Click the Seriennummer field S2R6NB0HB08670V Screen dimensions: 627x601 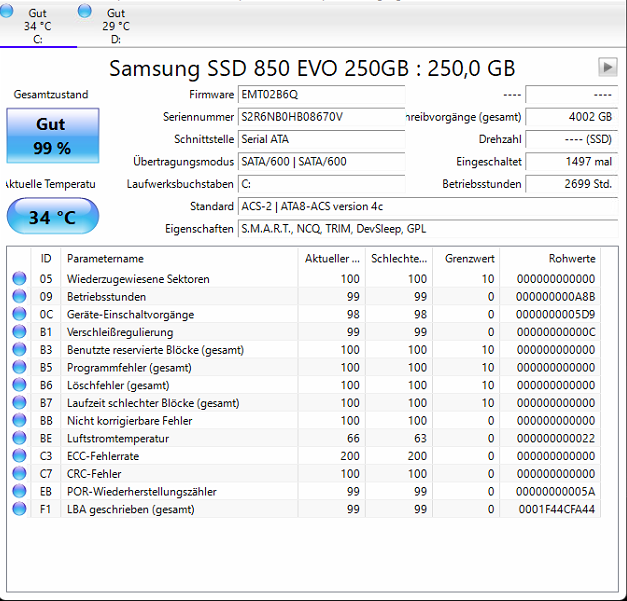point(321,117)
